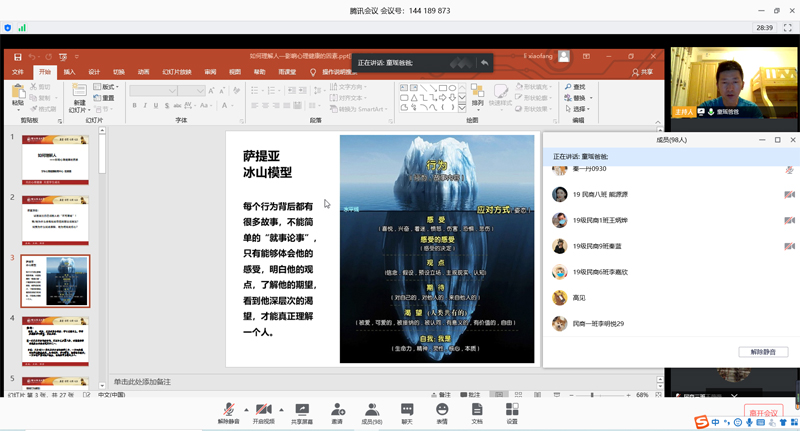The height and width of the screenshot is (431, 800).
Task: Expand video options arrow beside 开启视频
Action: (281, 409)
